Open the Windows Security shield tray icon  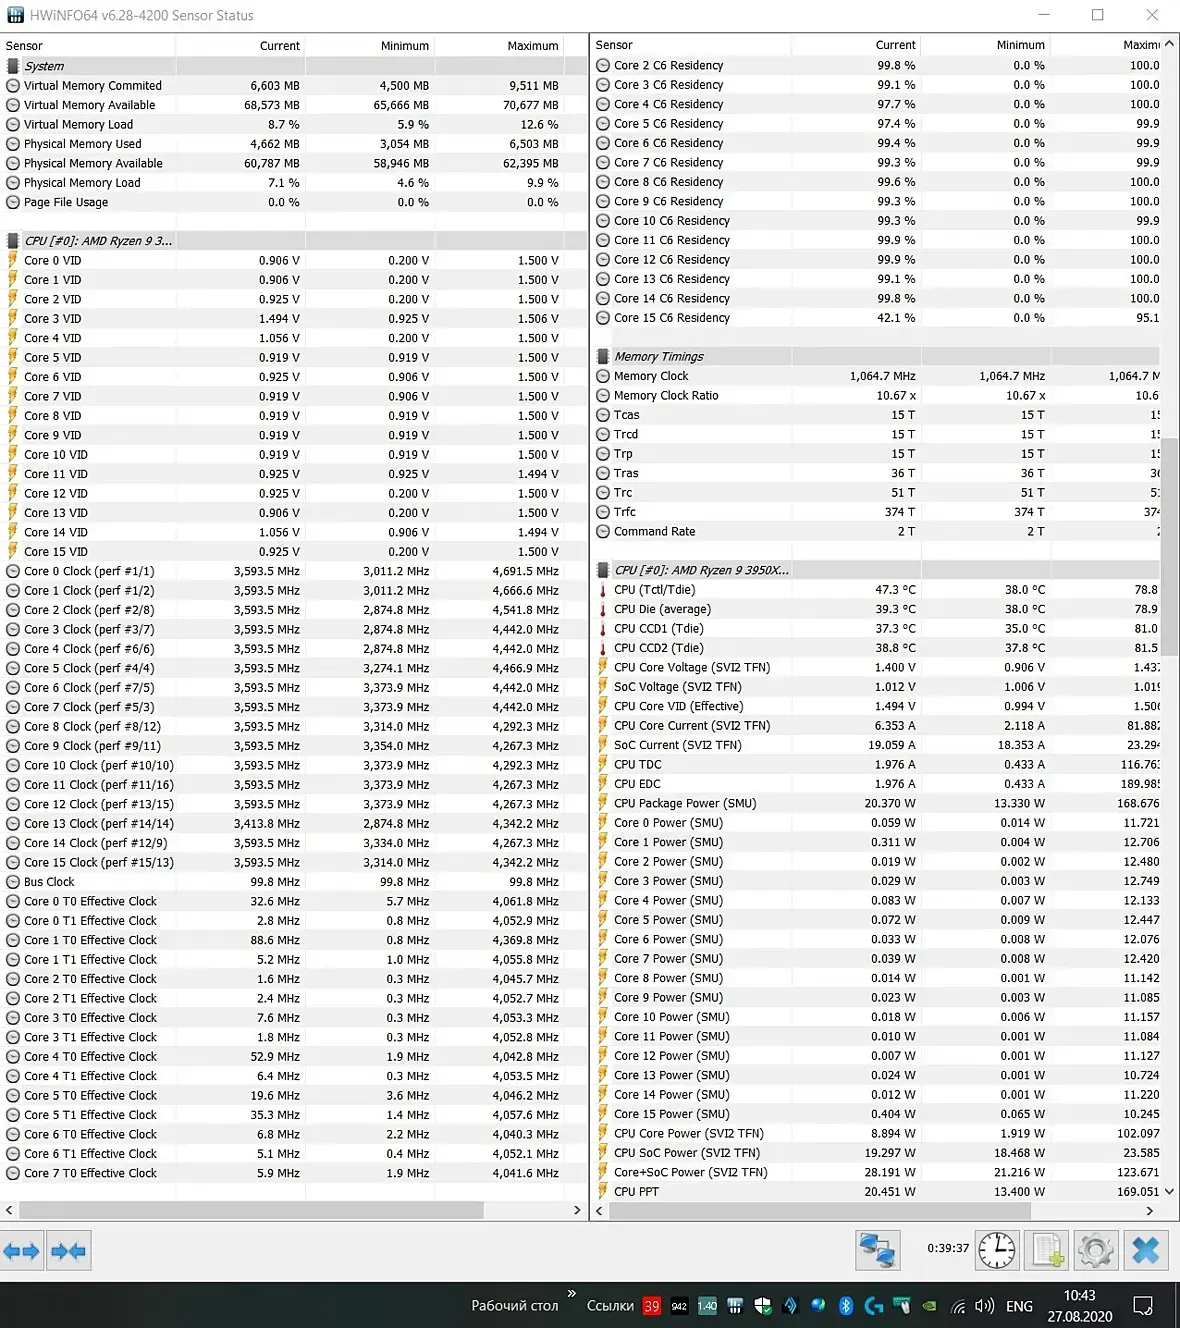click(x=763, y=1305)
